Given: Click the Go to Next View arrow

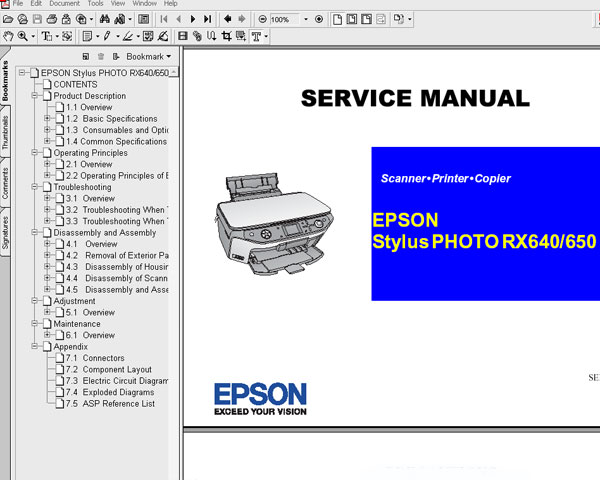Looking at the screenshot, I should point(241,19).
